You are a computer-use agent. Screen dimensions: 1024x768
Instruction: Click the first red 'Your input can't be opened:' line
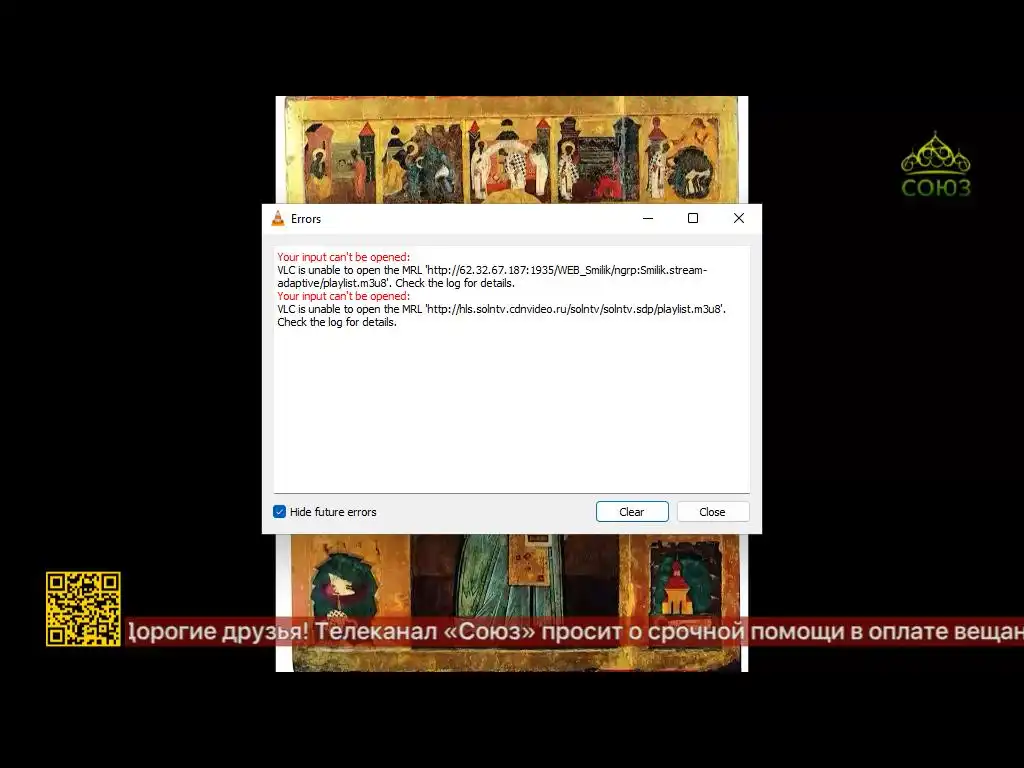click(344, 257)
